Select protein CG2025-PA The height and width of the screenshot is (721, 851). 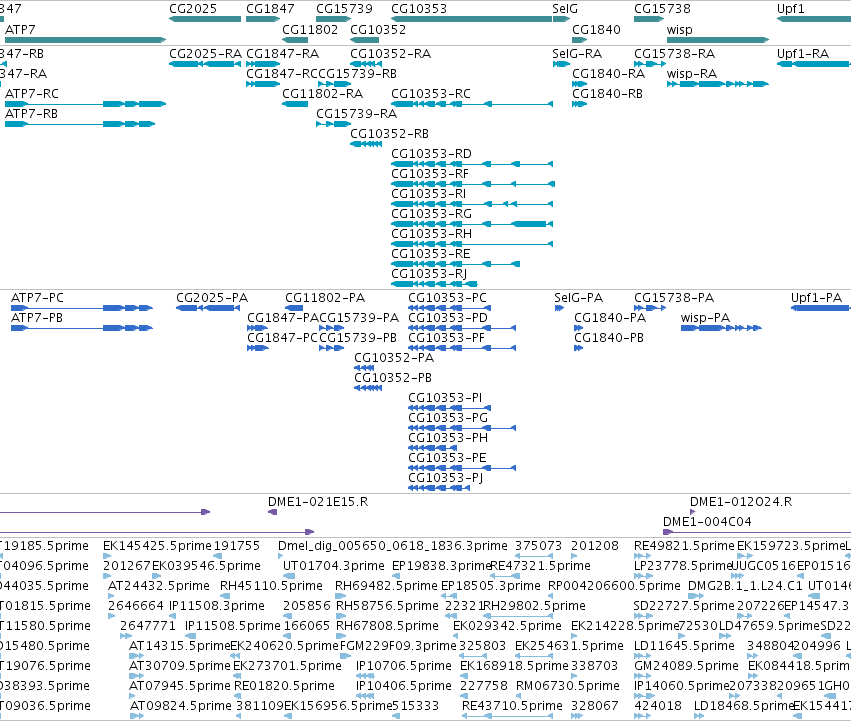click(x=208, y=308)
